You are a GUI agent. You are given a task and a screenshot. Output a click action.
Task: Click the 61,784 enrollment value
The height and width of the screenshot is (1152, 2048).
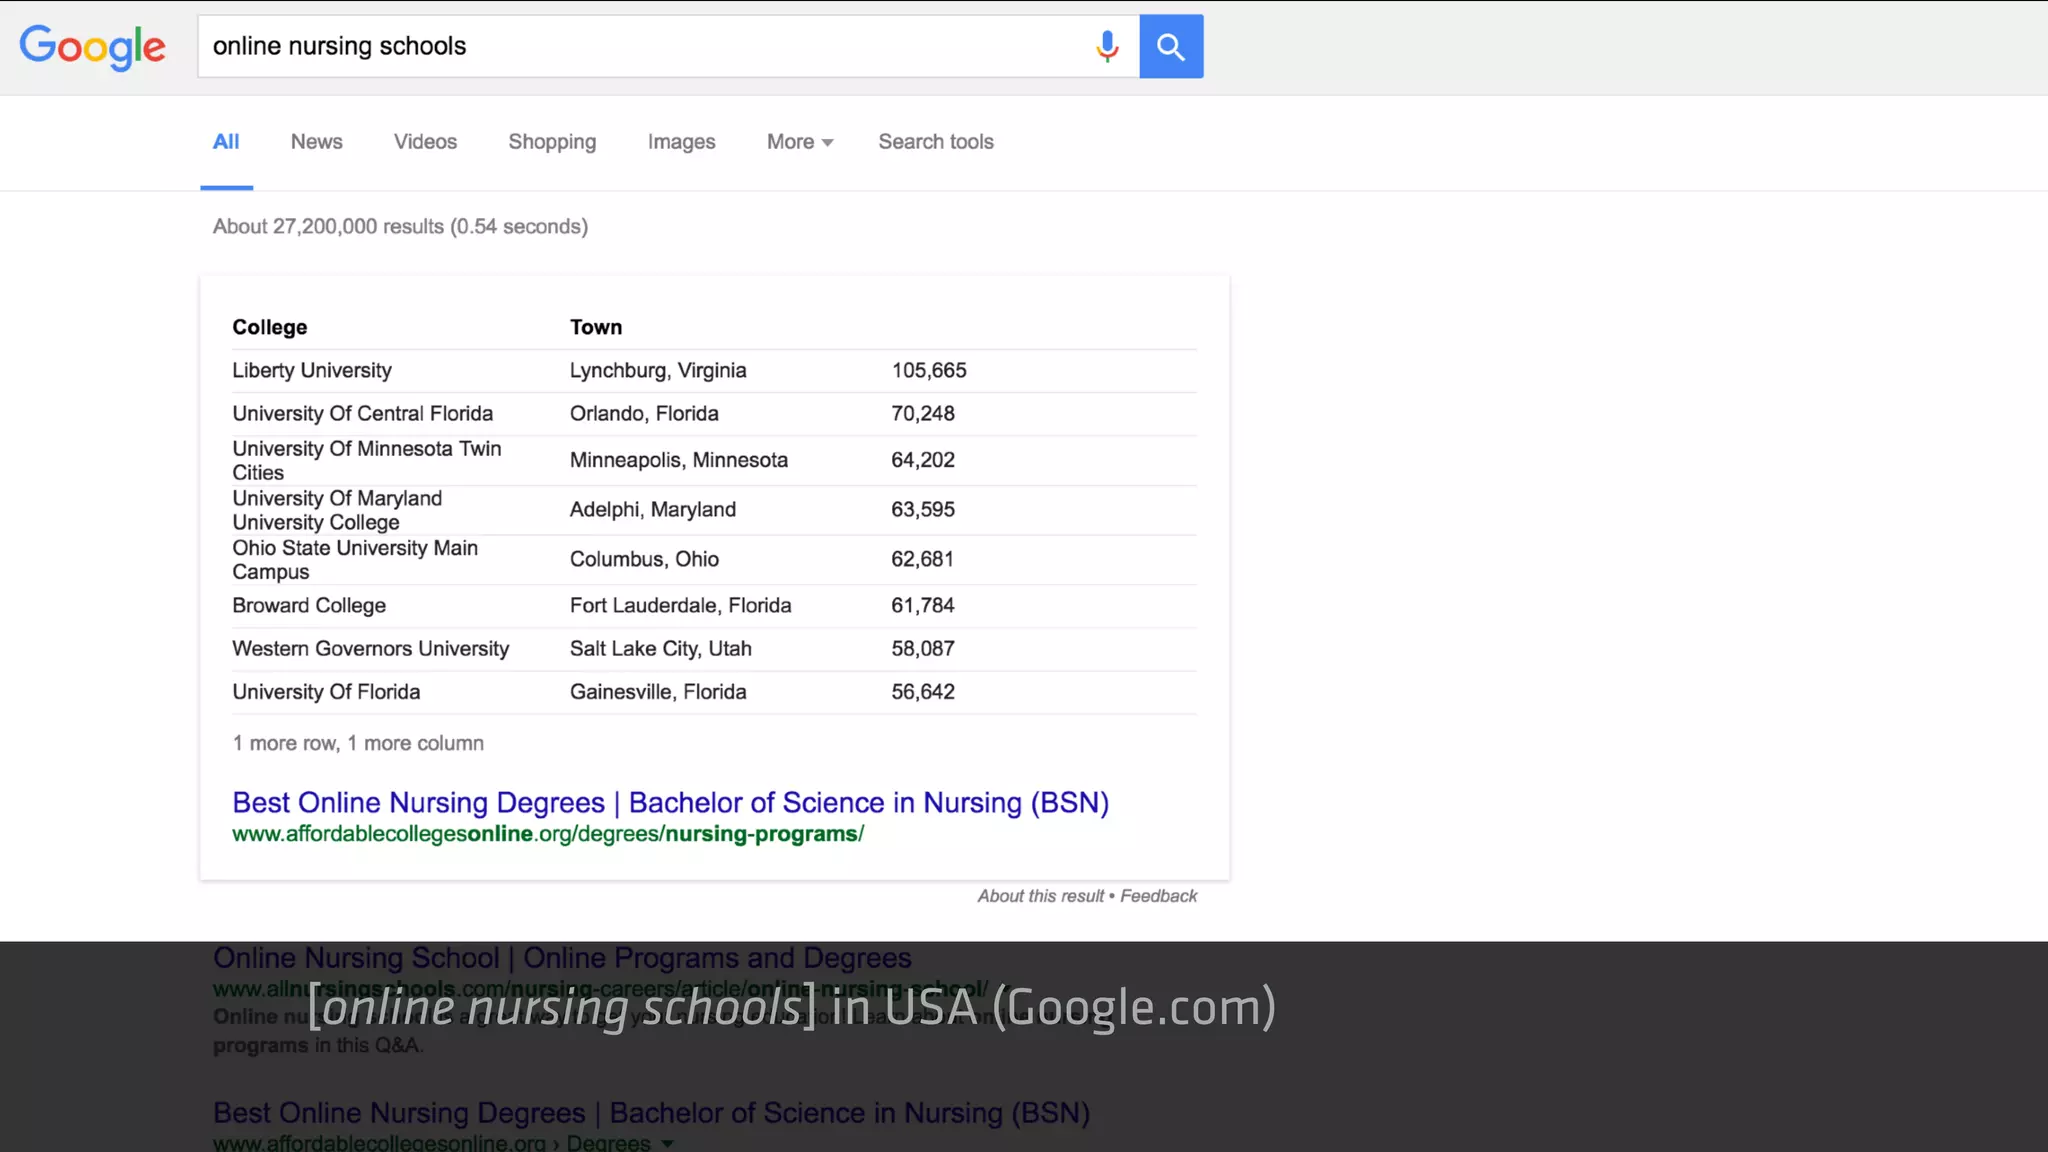pos(923,605)
